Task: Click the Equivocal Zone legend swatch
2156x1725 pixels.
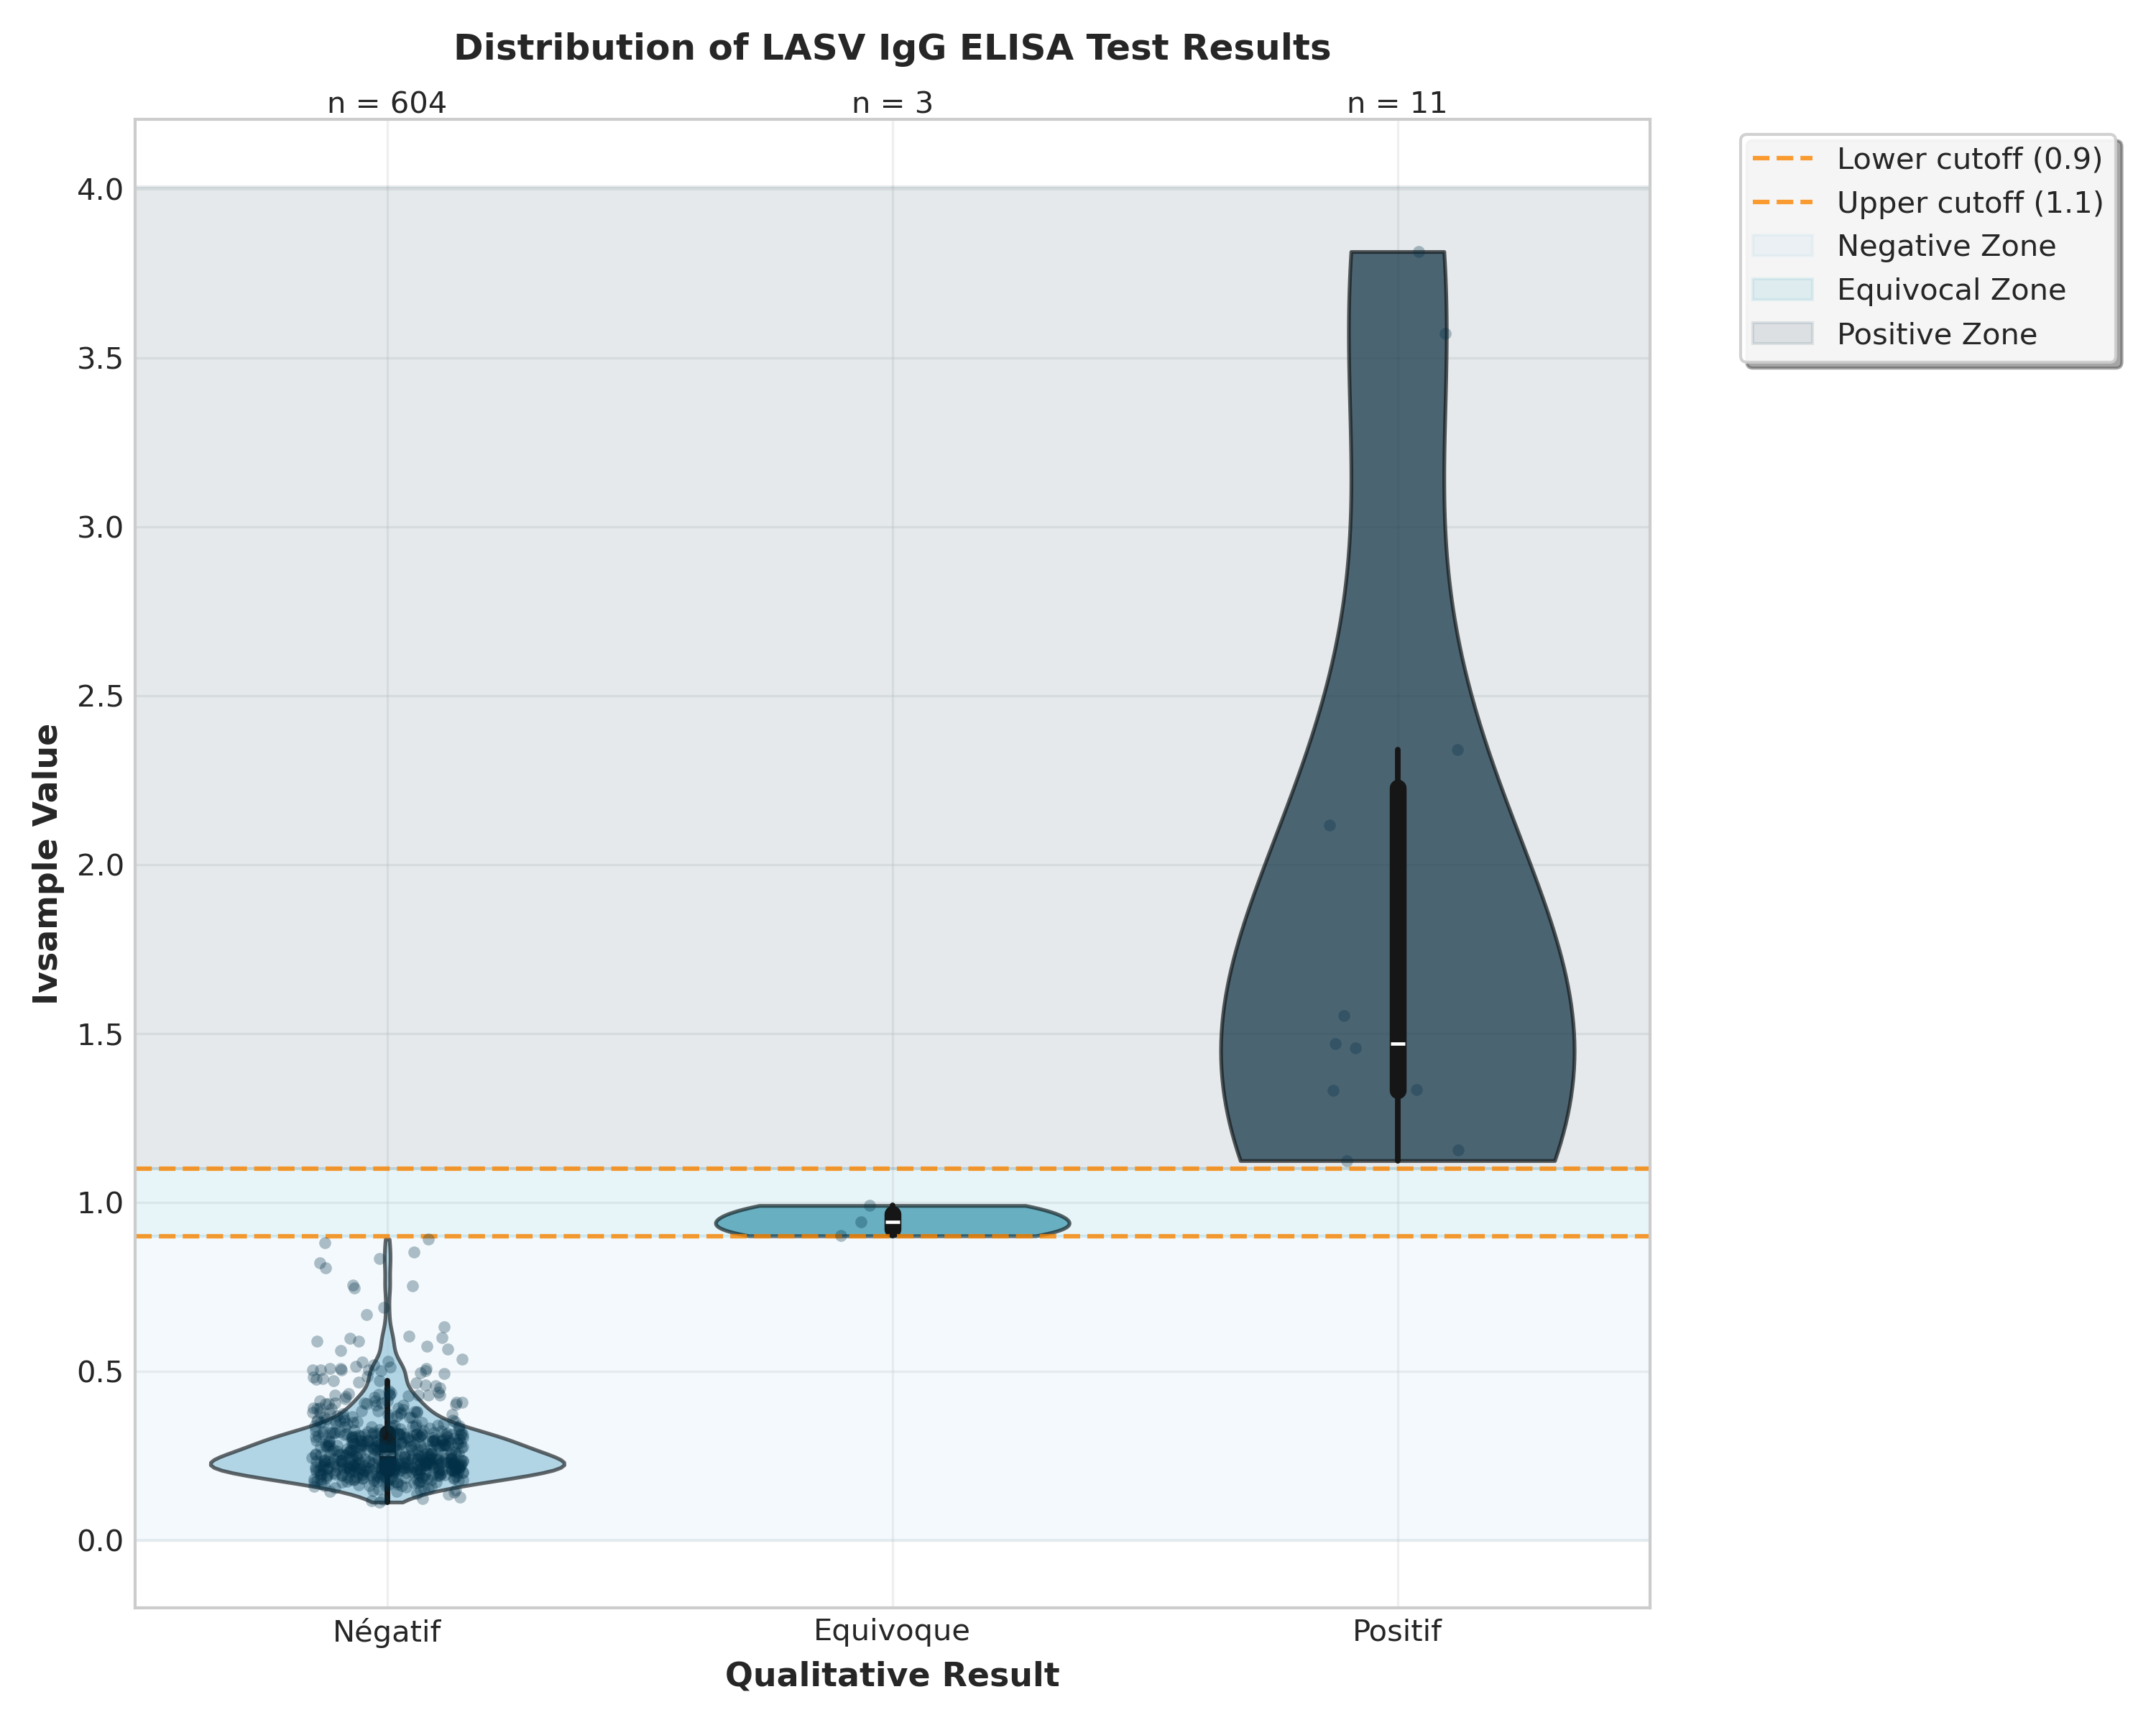Action: [x=1782, y=290]
